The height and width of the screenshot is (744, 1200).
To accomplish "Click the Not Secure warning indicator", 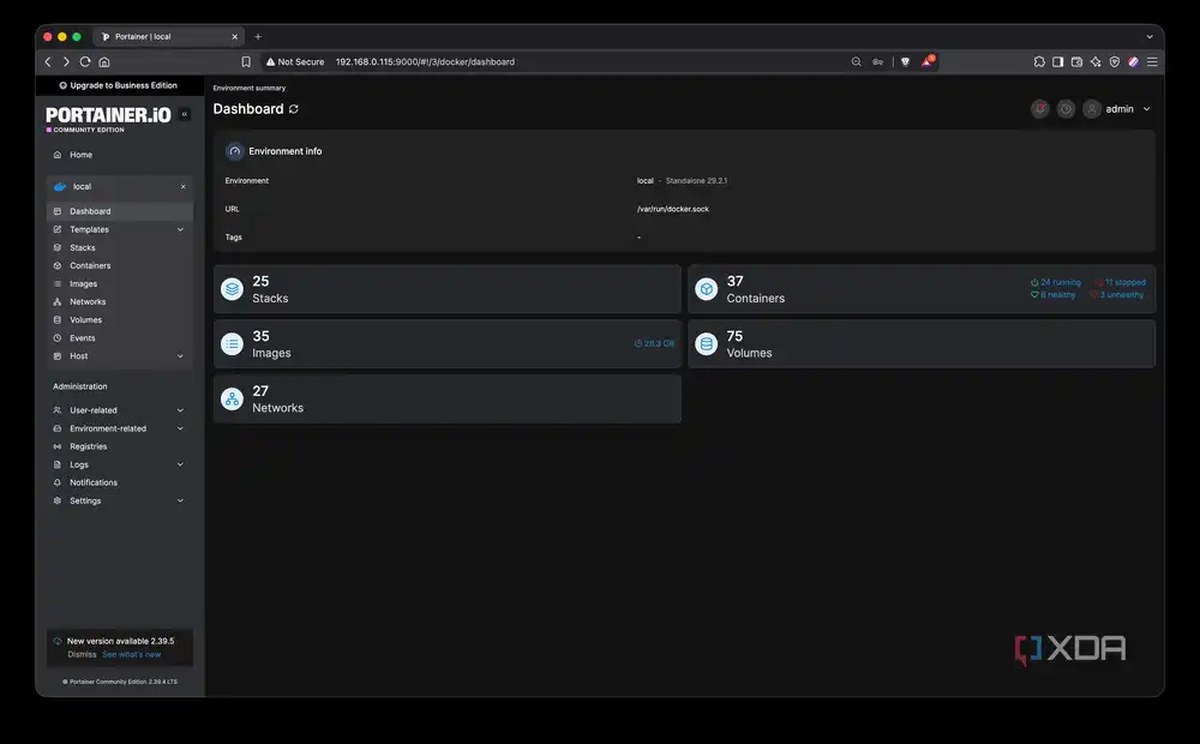I will [295, 62].
